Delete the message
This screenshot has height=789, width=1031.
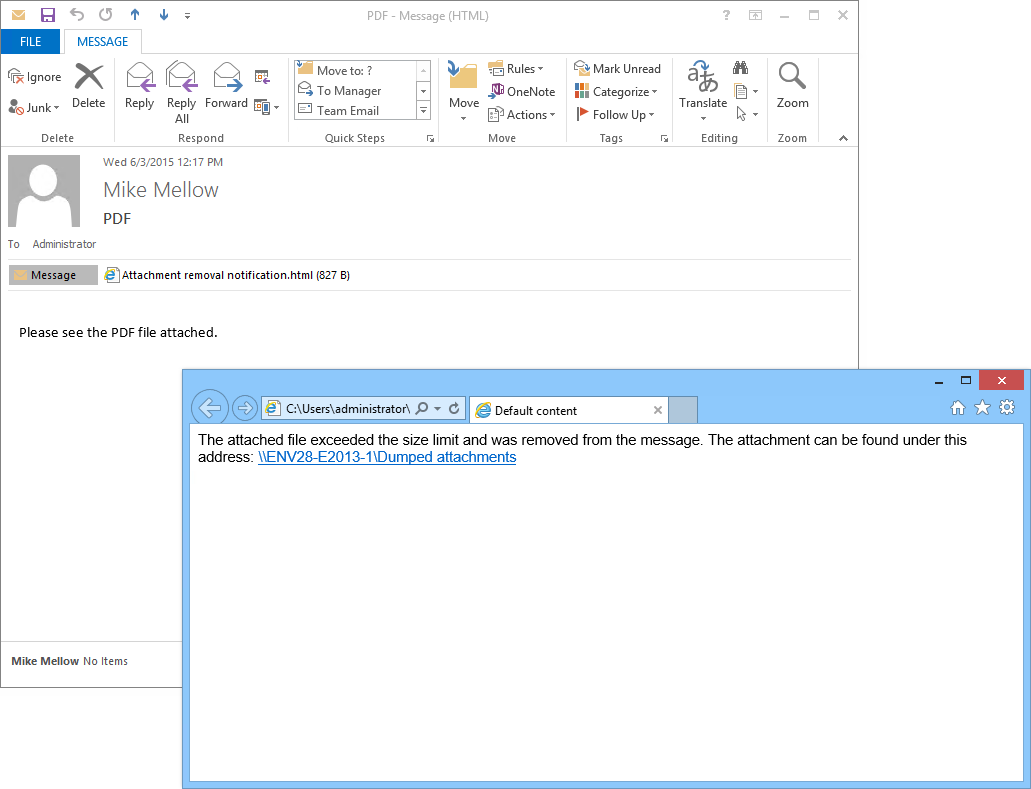coord(89,86)
